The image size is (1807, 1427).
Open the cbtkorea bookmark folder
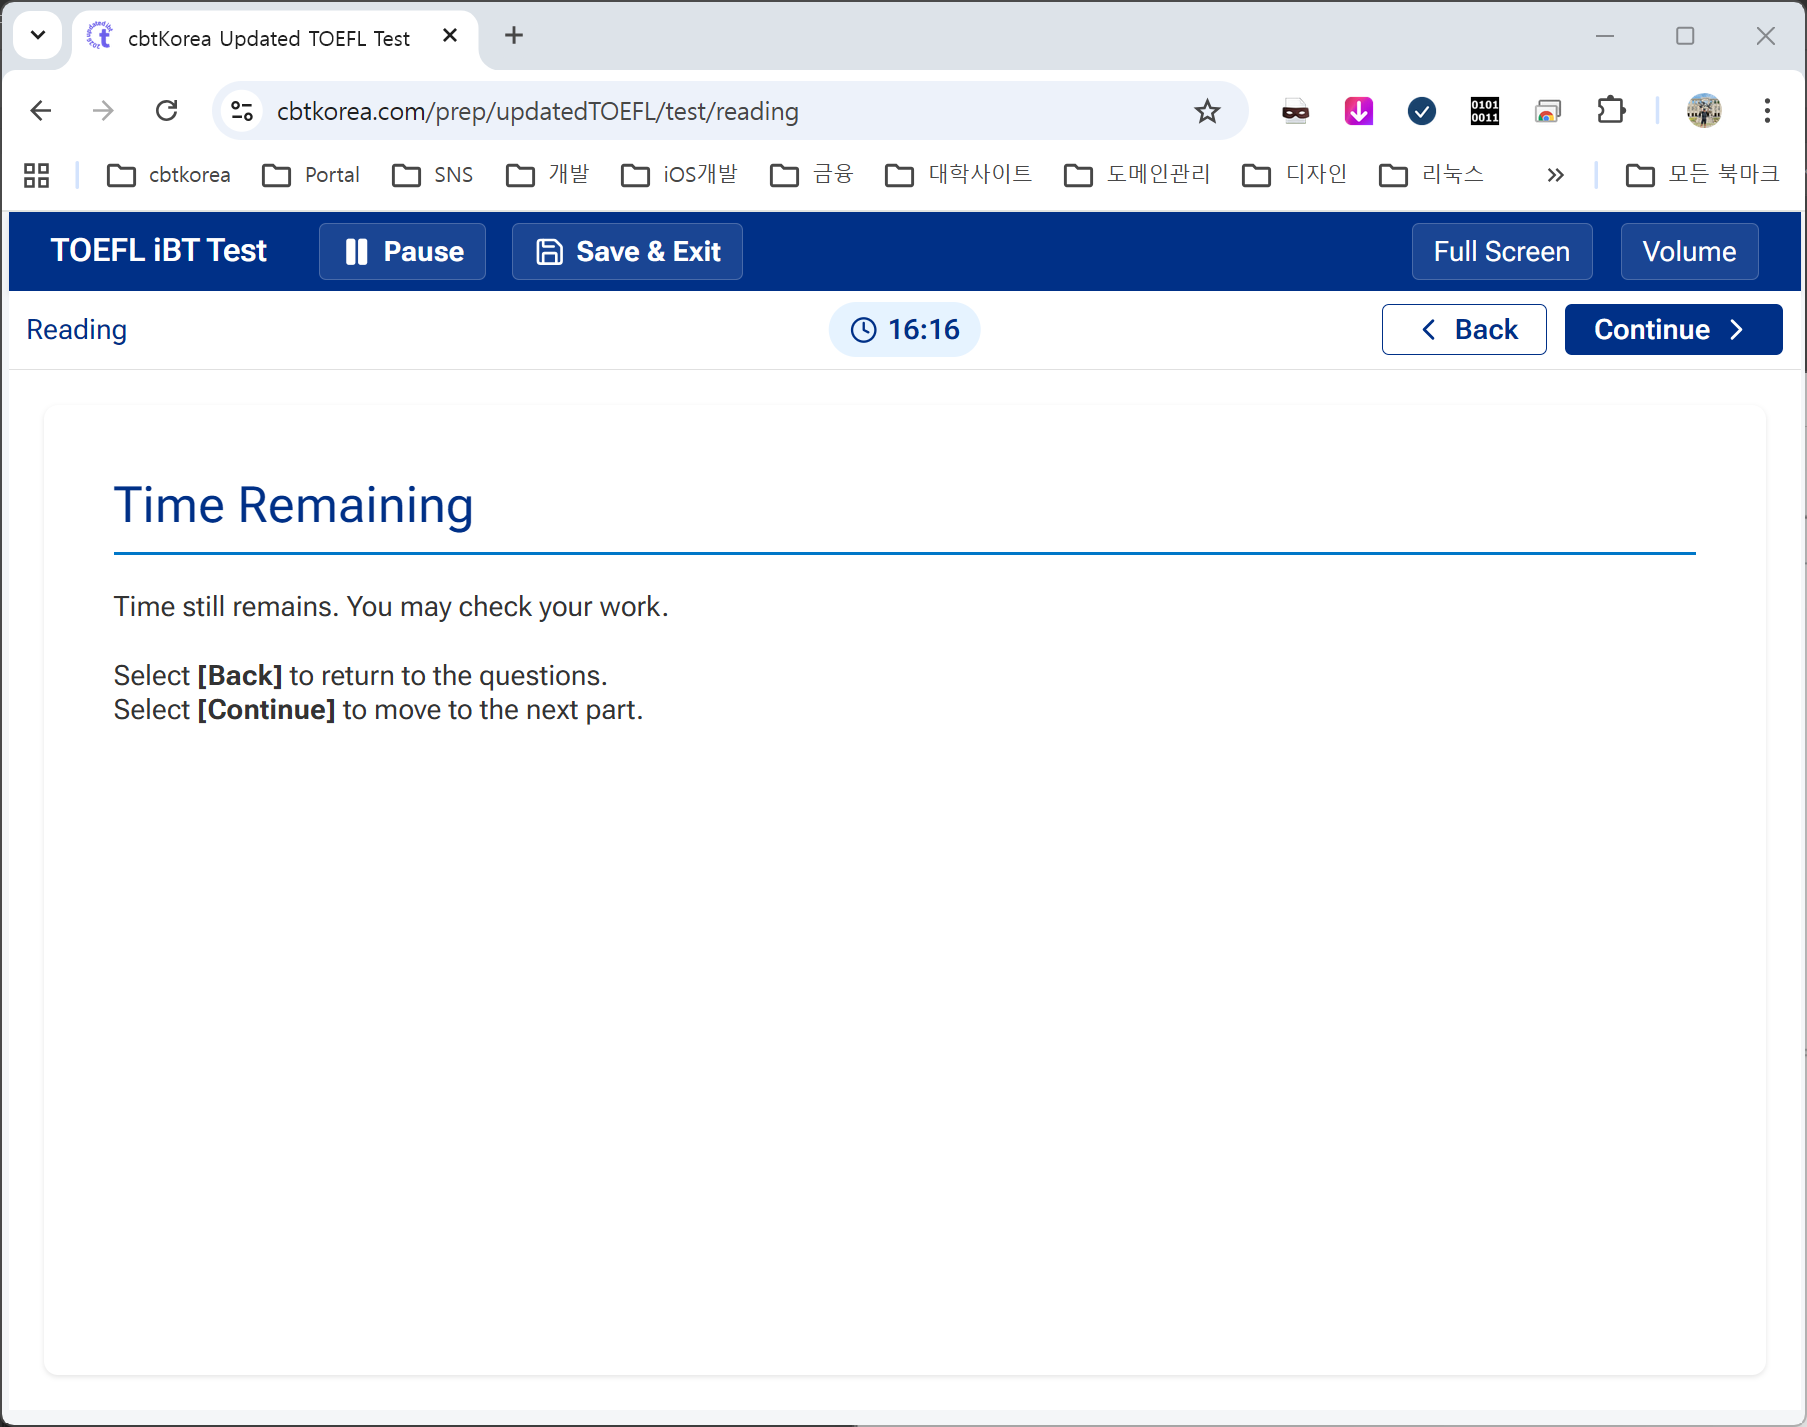(x=169, y=175)
